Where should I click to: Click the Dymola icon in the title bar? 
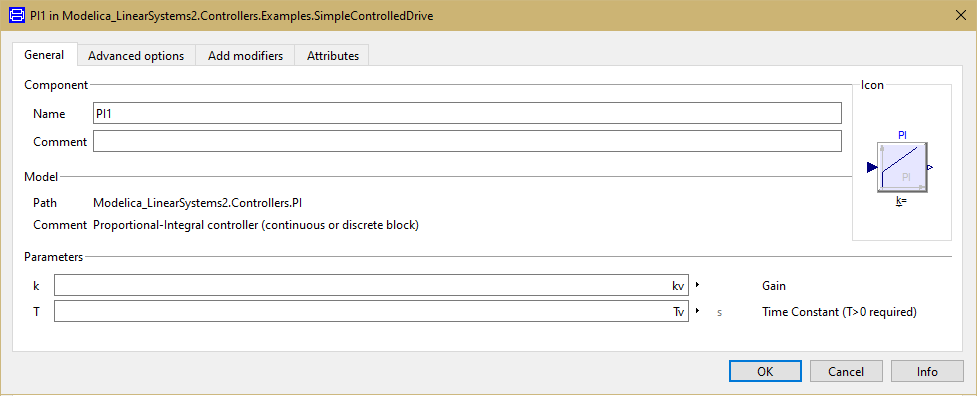[17, 16]
